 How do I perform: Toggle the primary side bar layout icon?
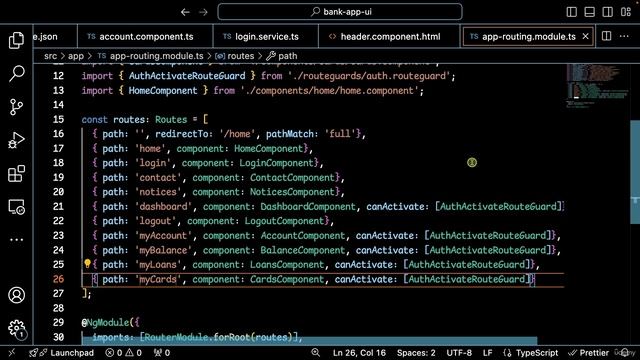[571, 12]
